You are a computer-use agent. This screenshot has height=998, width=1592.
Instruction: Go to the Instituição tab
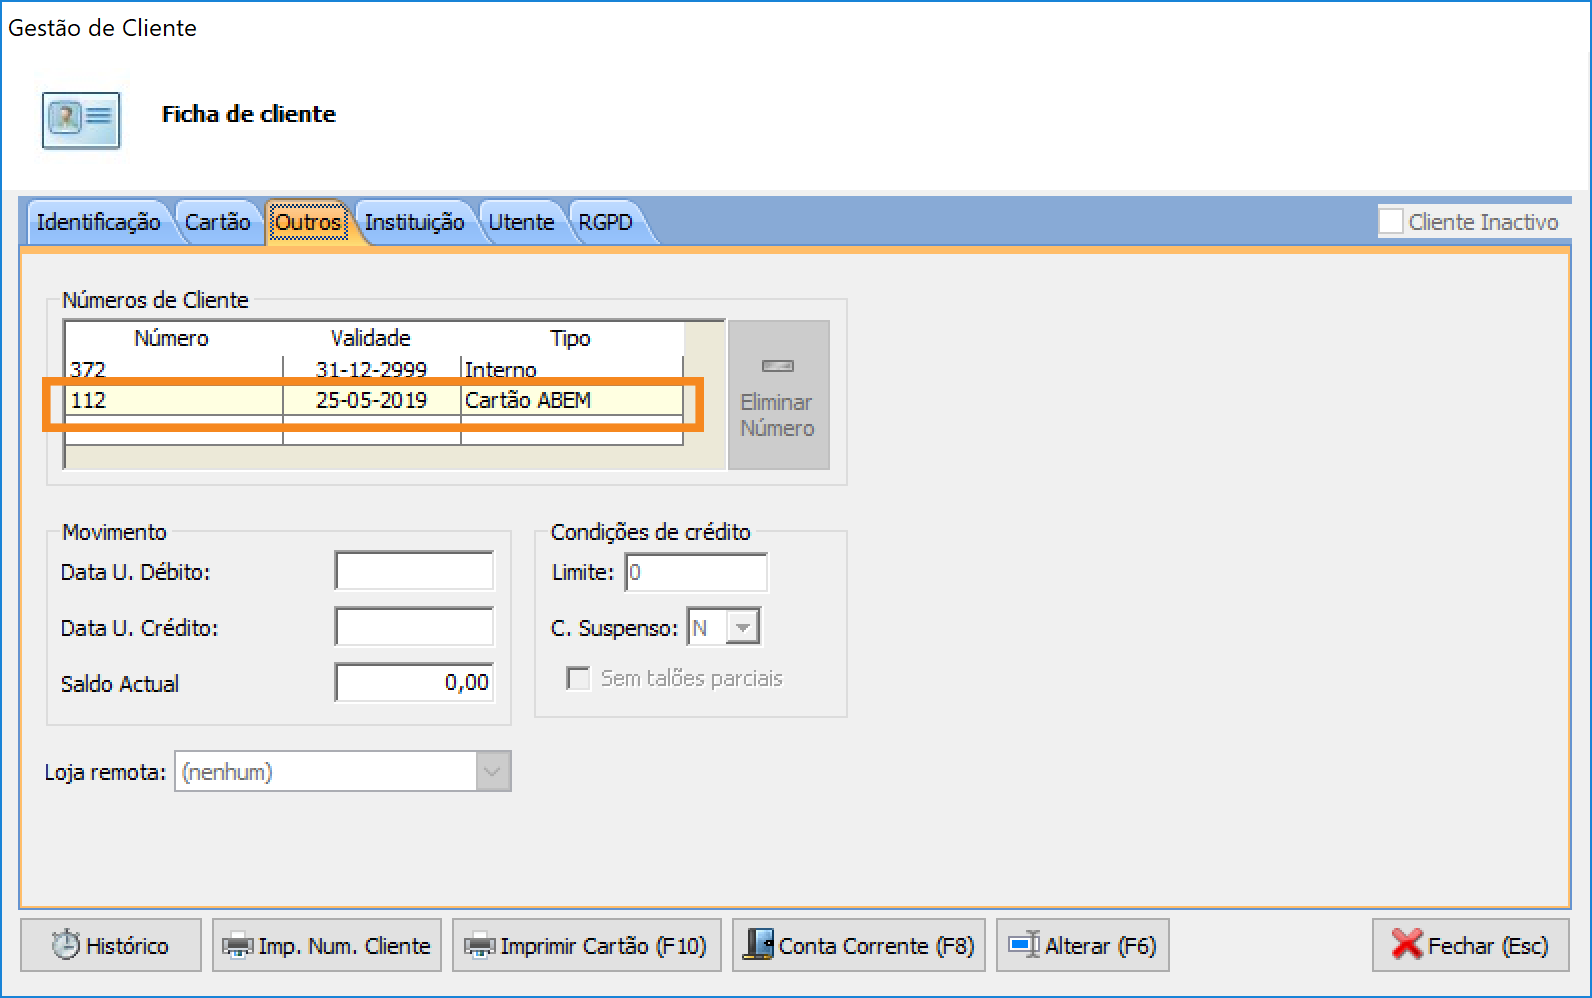414,222
